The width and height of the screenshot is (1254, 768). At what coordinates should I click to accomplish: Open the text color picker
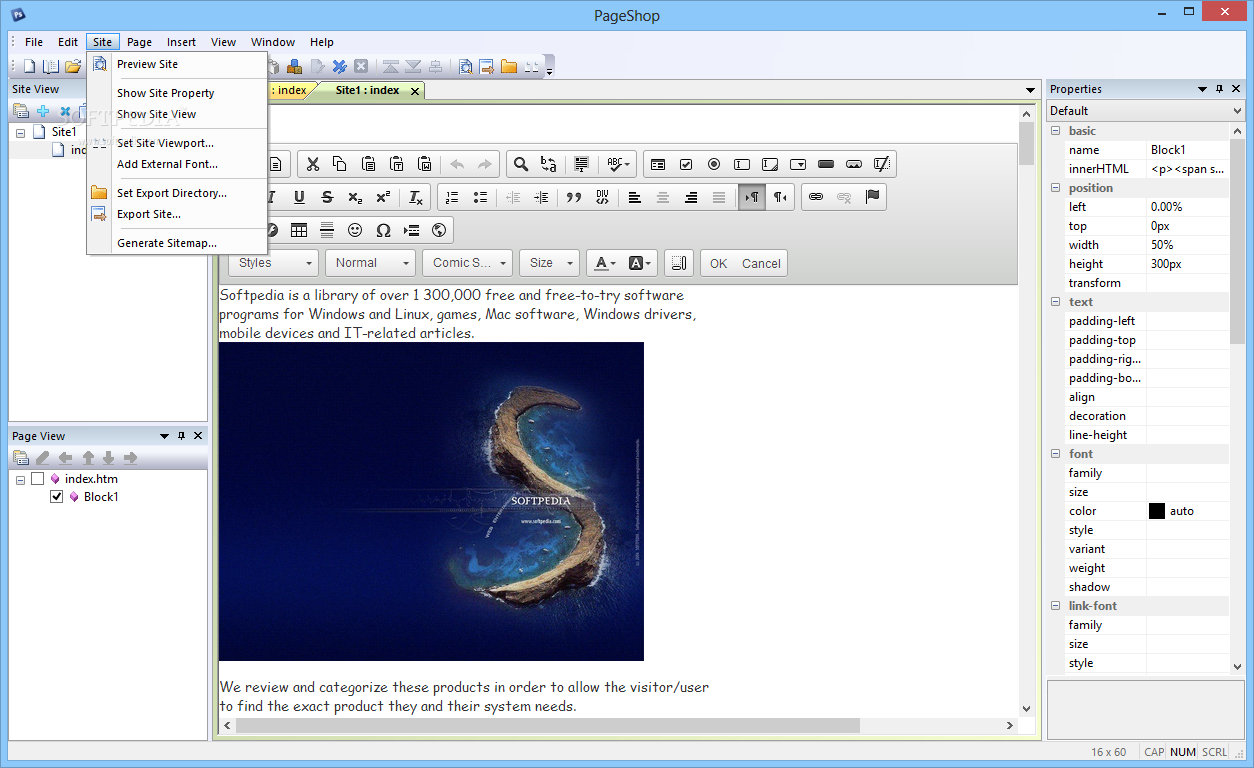point(605,263)
